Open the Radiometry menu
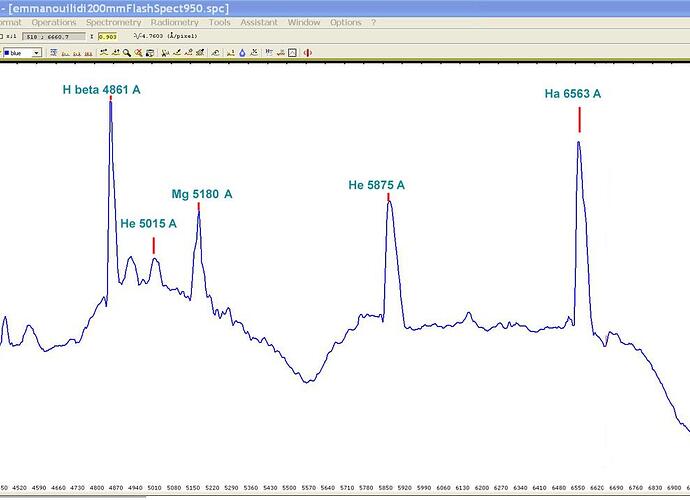This screenshot has width=690, height=500. pos(174,22)
